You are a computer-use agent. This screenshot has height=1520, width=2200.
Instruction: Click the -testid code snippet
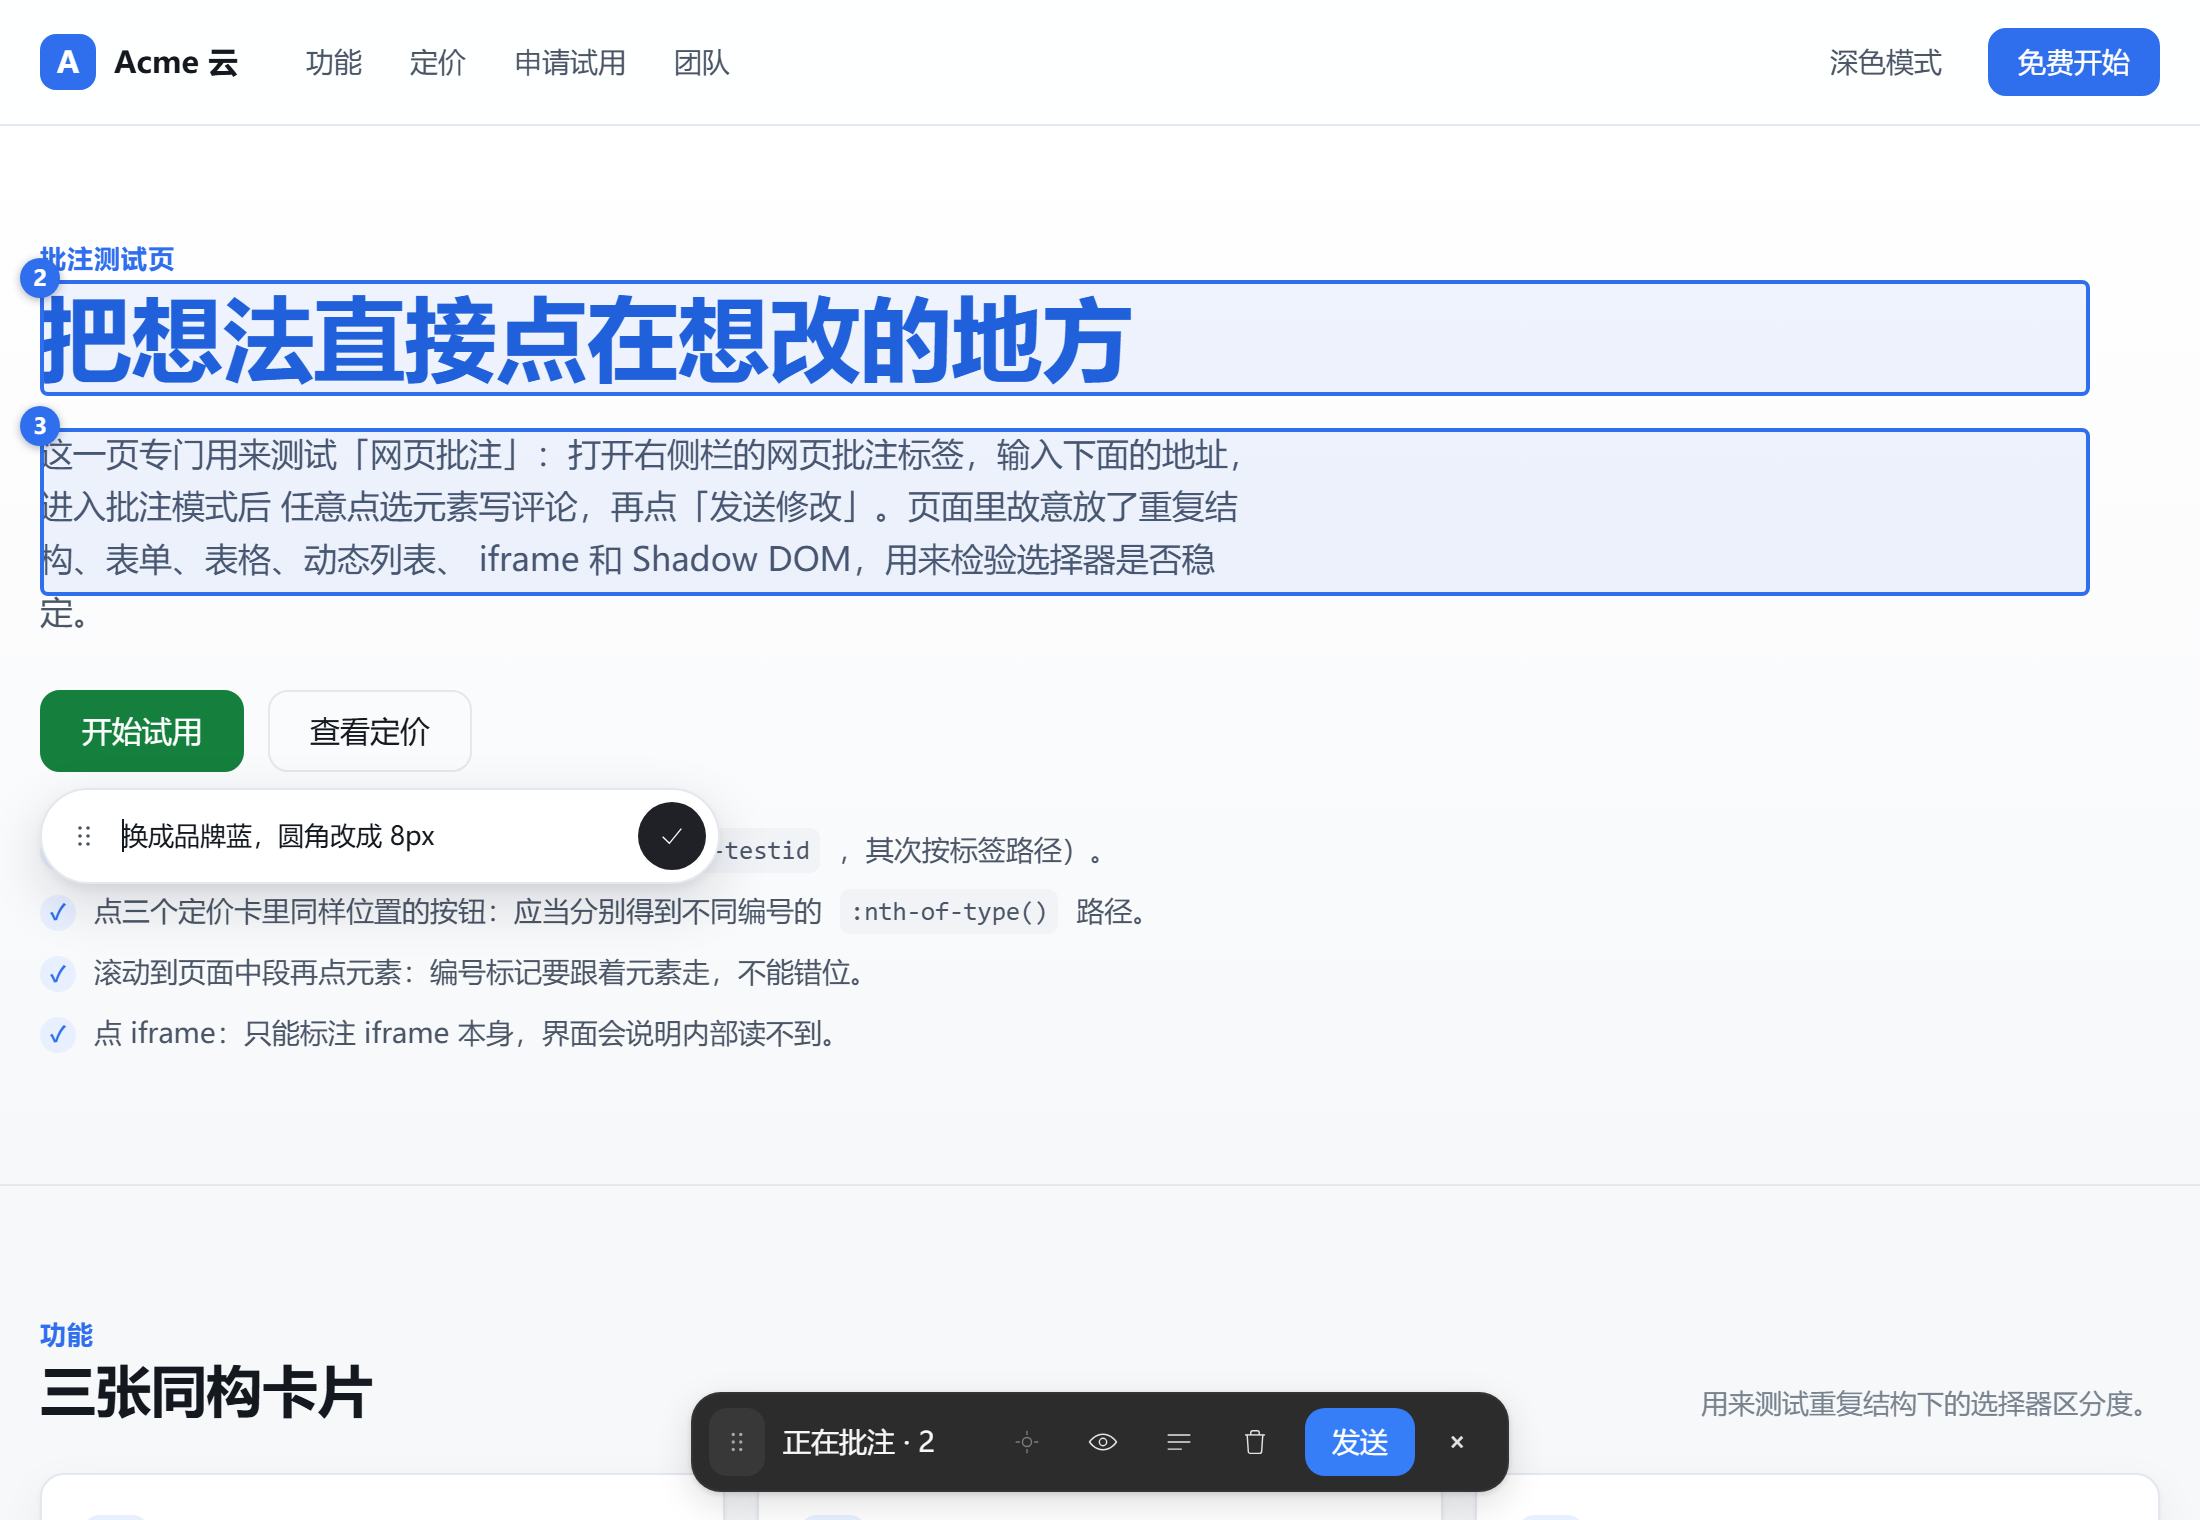(766, 850)
